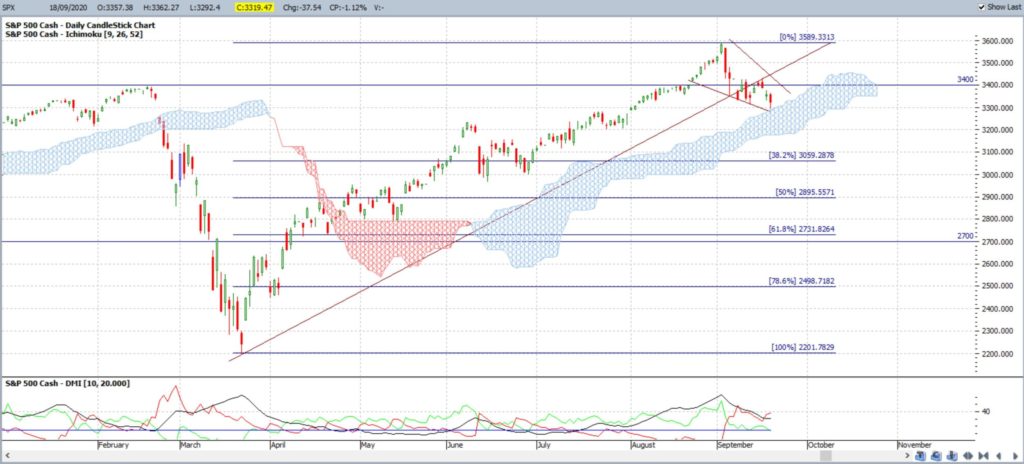Click the July label on time axis
The image size is (1024, 464).
click(x=543, y=445)
